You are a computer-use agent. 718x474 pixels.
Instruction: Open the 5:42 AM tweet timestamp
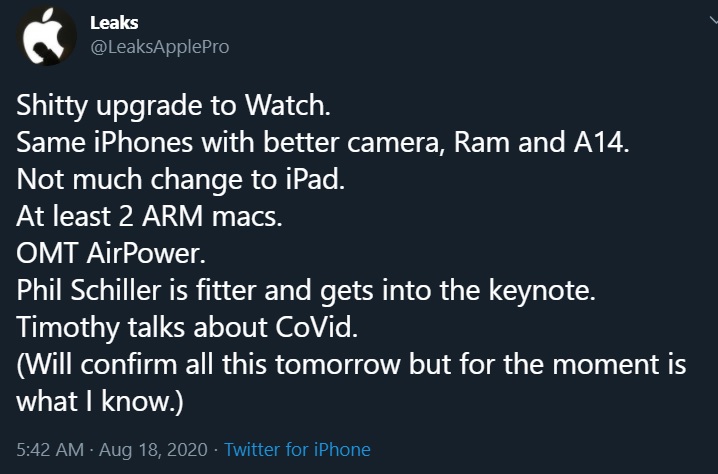click(x=47, y=449)
